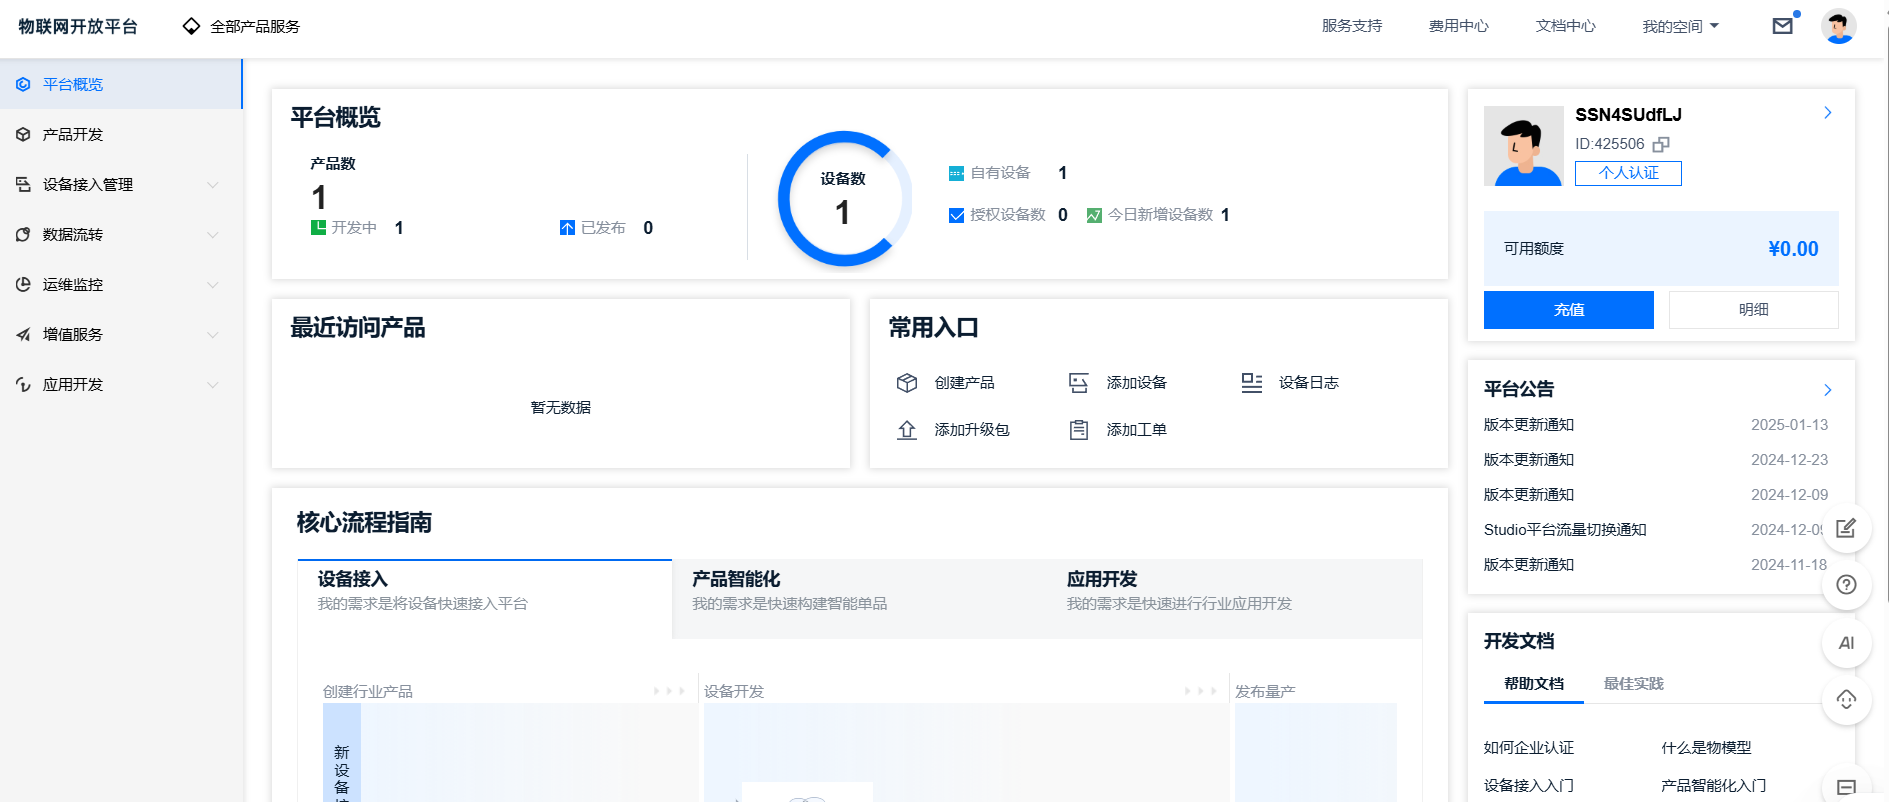The height and width of the screenshot is (802, 1889).
Task: Open 文档中心 in top navigation
Action: click(x=1566, y=26)
